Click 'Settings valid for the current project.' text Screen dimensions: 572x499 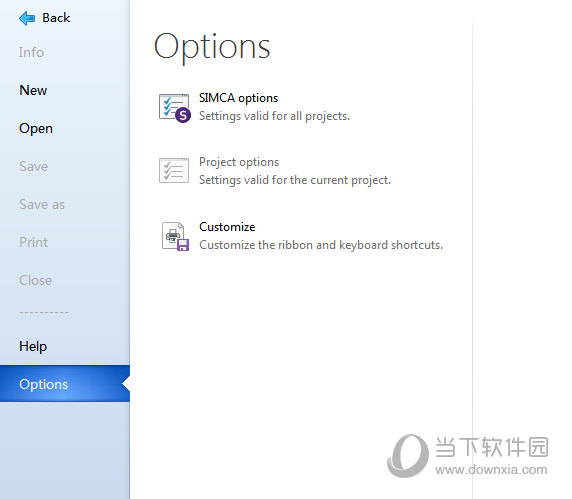coord(295,180)
